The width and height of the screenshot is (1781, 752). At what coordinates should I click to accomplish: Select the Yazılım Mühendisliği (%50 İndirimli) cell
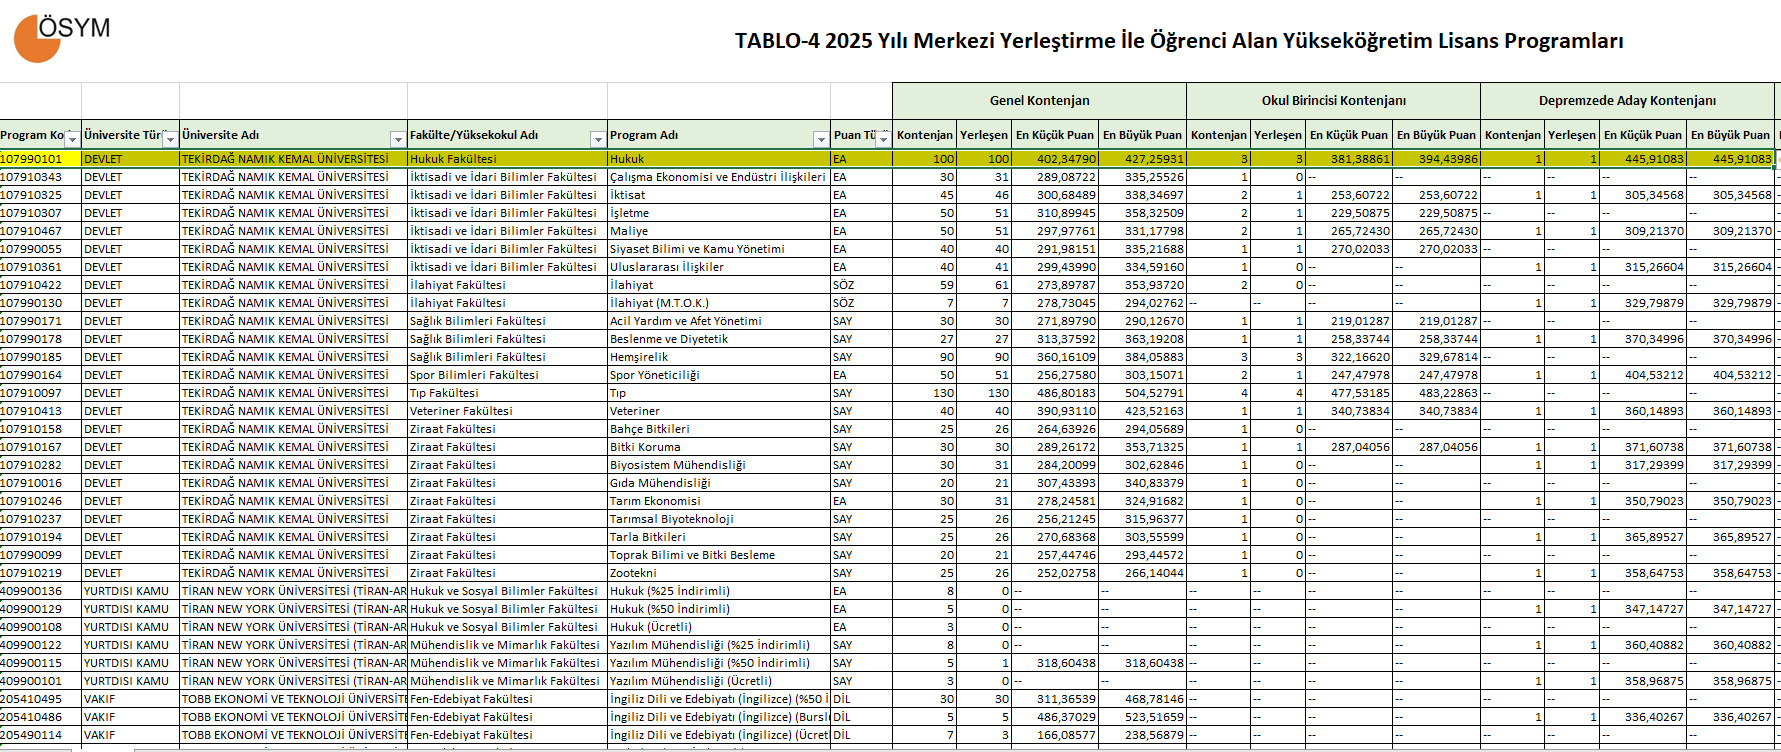(719, 663)
